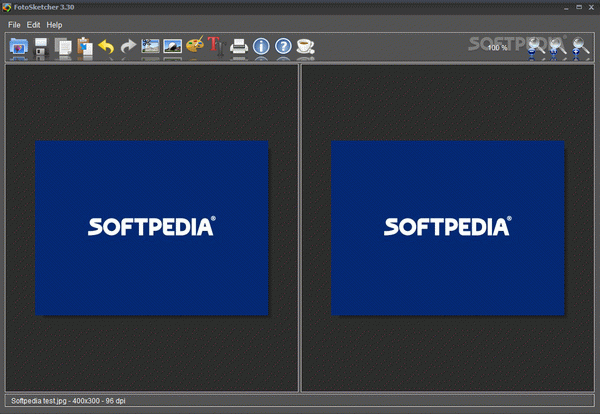Fit zoom with the middle magnifier icon
The height and width of the screenshot is (414, 600).
556,48
